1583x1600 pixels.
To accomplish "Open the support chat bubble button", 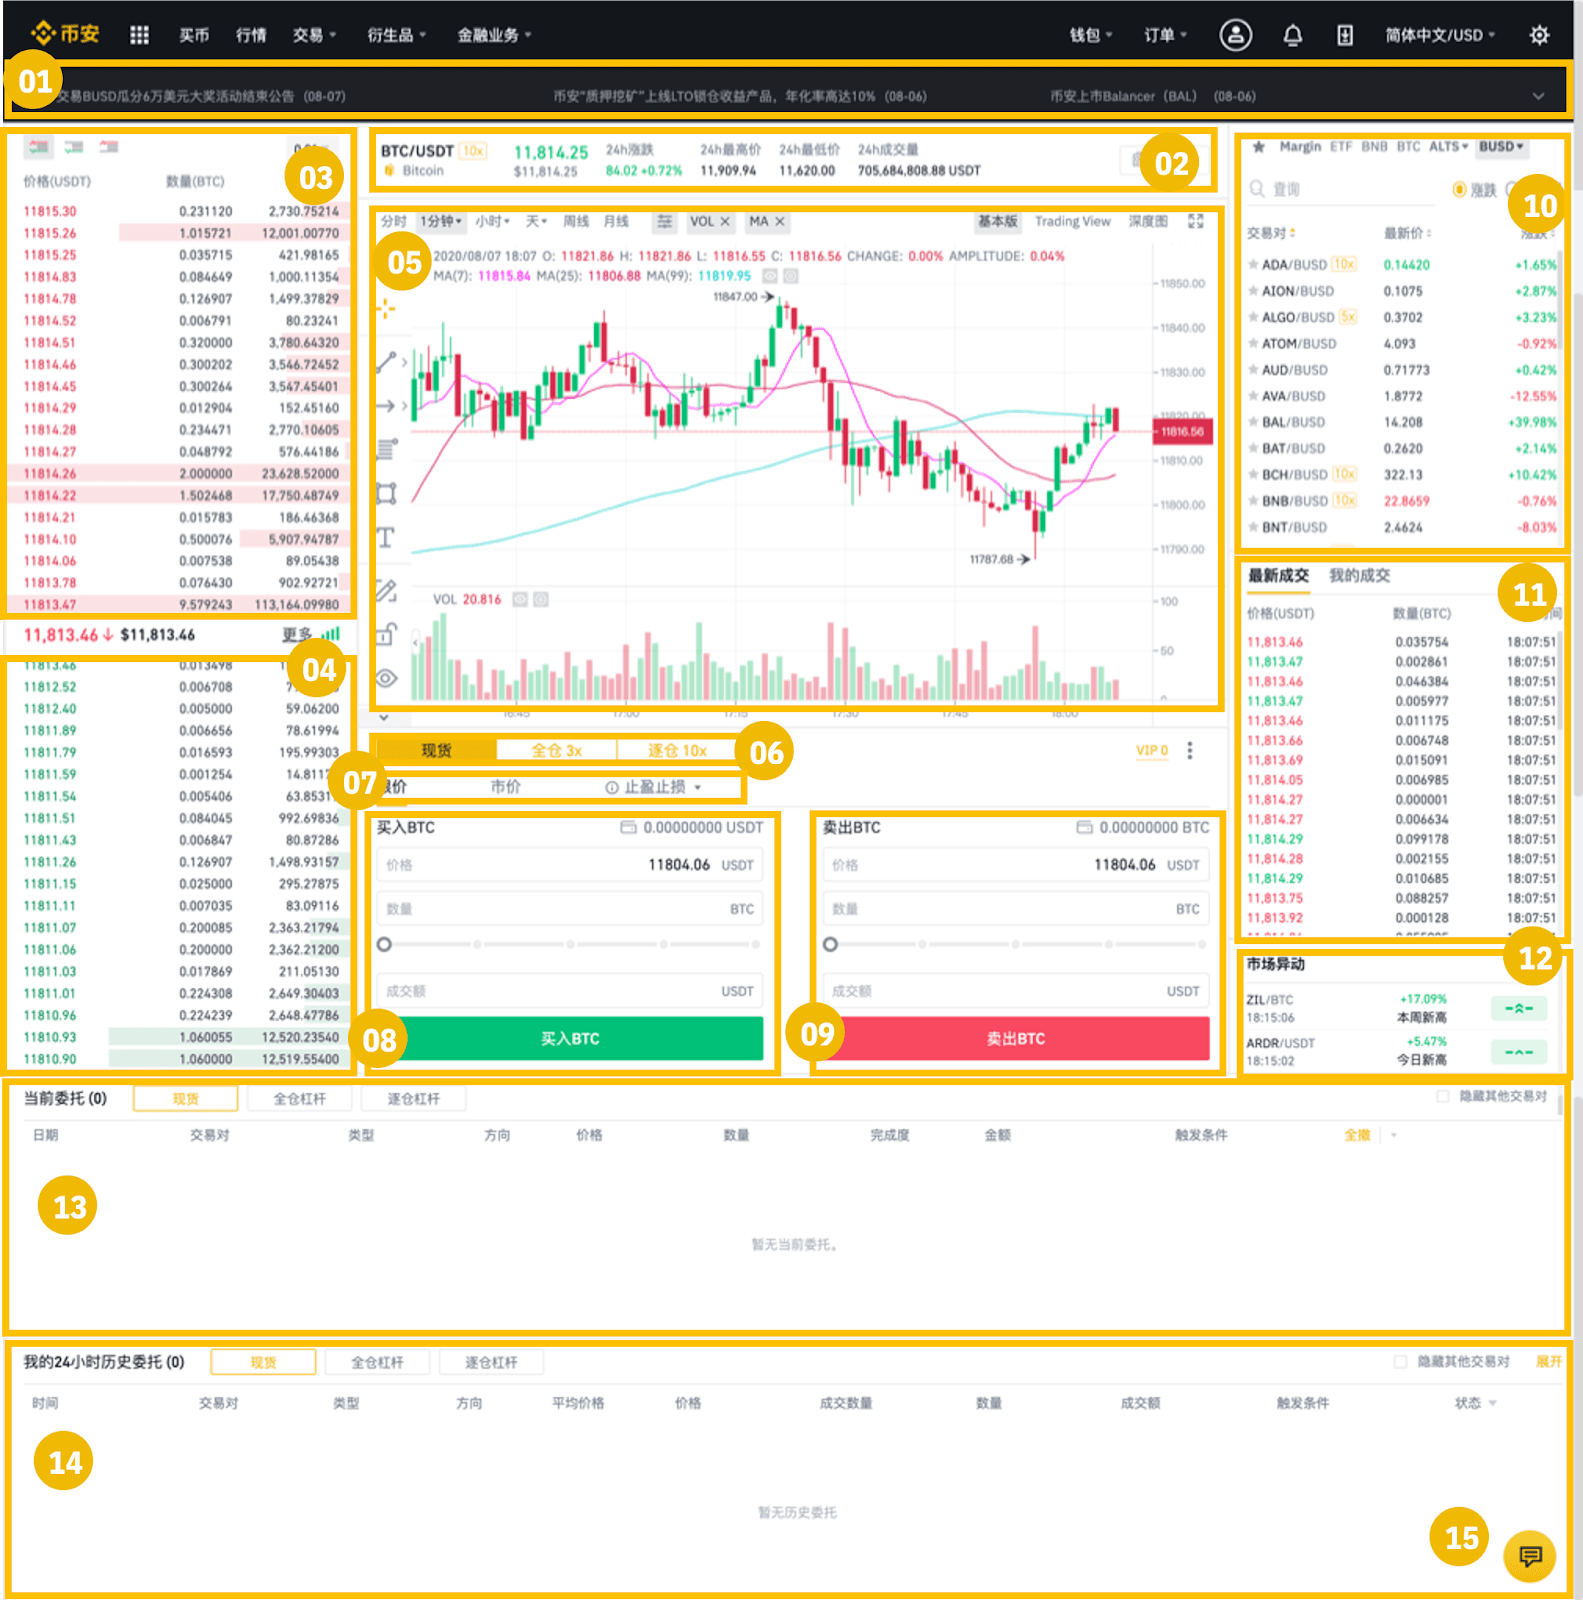I will (1530, 1556).
